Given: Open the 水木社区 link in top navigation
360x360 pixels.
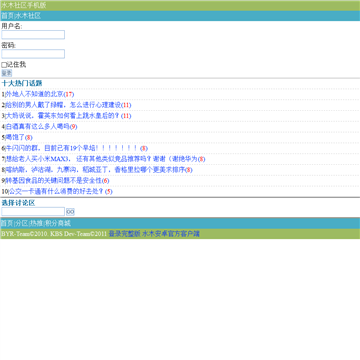Looking at the screenshot, I should (x=28, y=16).
